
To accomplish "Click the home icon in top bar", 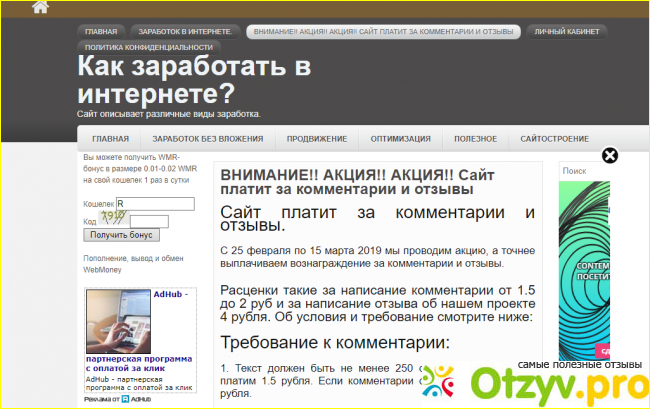I will pos(40,7).
